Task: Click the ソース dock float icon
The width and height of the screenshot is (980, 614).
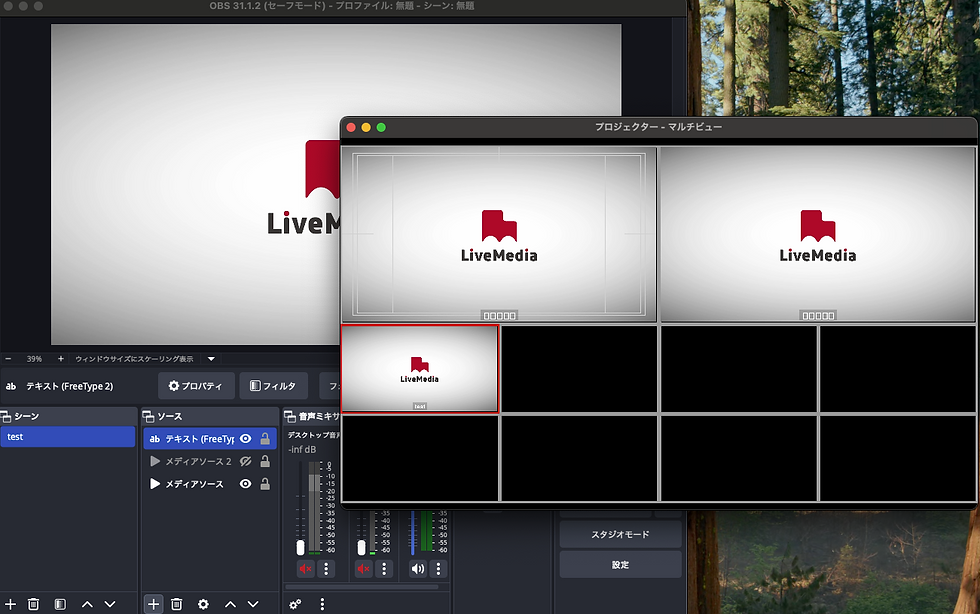Action: point(149,416)
